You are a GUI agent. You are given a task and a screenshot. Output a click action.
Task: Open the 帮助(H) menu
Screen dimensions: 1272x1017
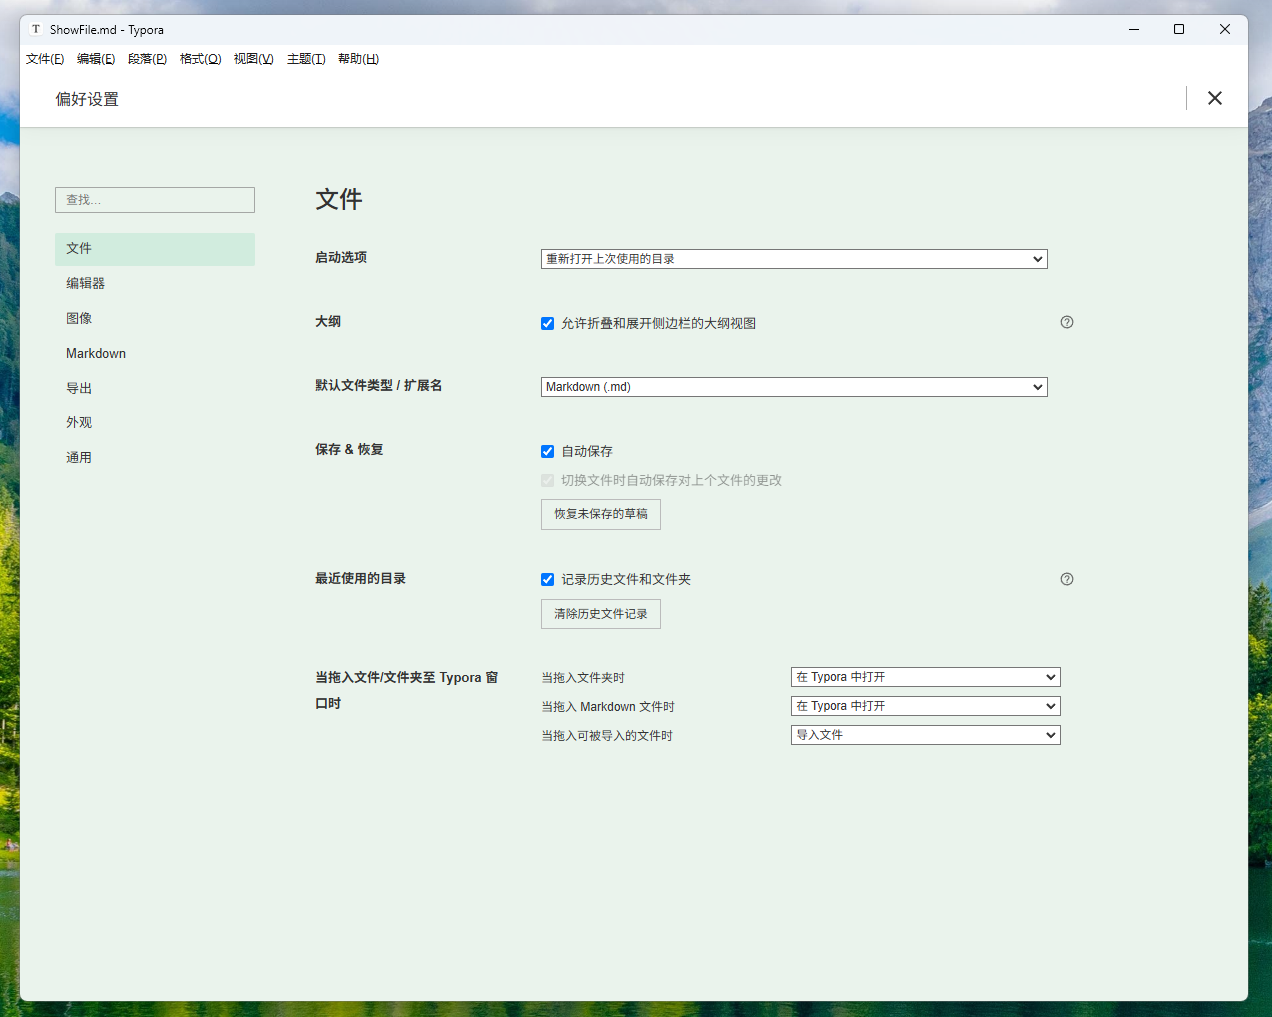[x=358, y=59]
